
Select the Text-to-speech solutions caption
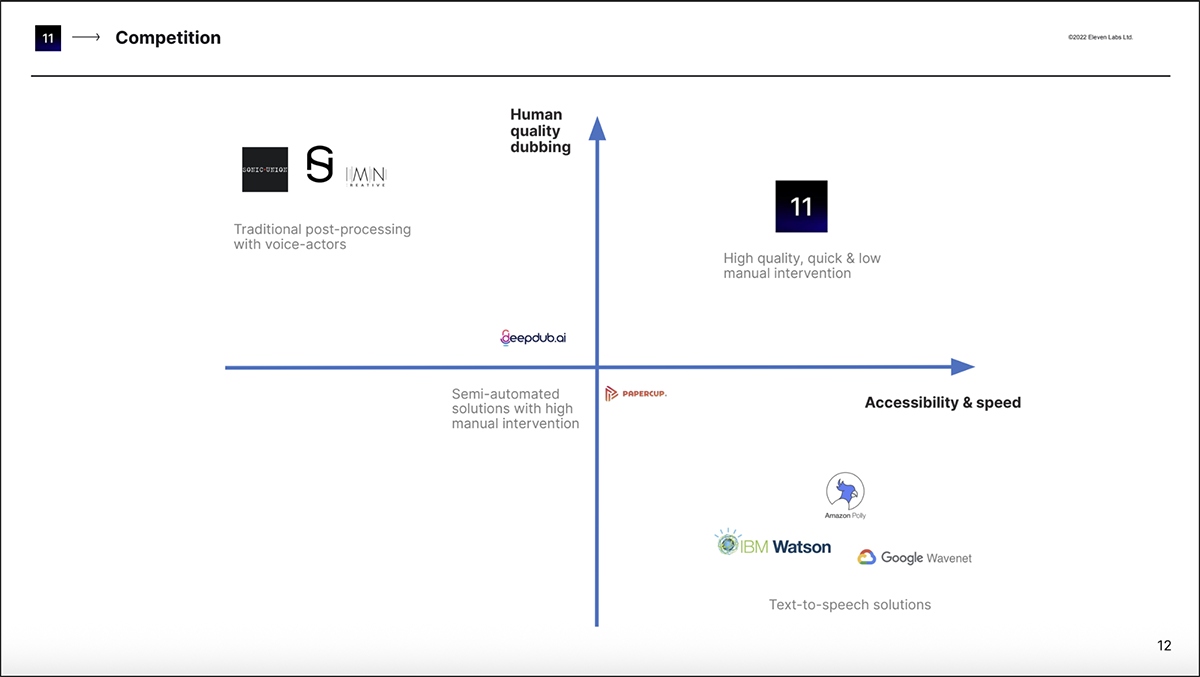850,604
